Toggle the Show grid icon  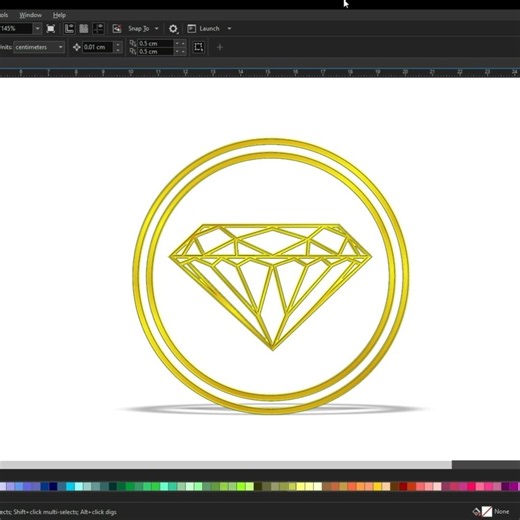coord(84,29)
